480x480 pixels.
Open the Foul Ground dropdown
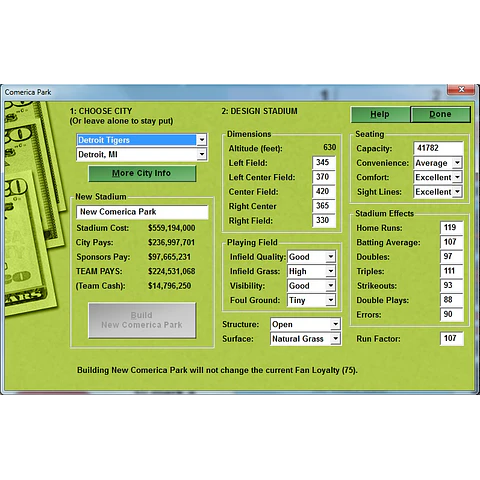(311, 300)
